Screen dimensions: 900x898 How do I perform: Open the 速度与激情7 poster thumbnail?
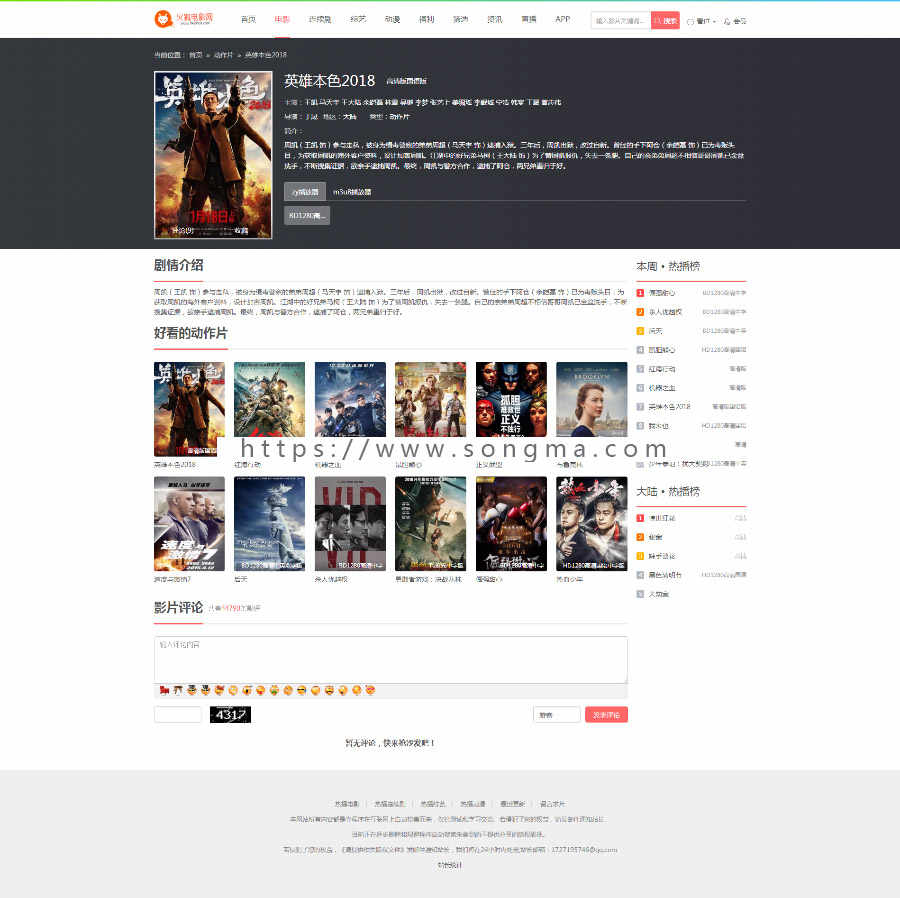tap(189, 524)
